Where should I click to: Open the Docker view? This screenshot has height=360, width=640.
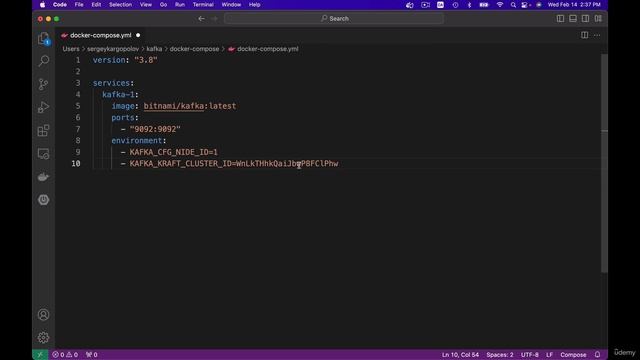pos(44,177)
